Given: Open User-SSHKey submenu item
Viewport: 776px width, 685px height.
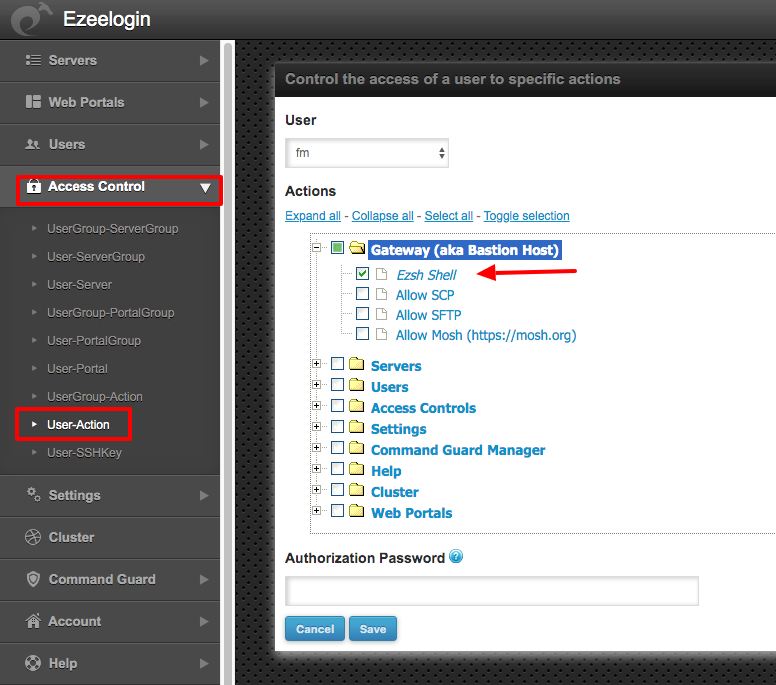Looking at the screenshot, I should click(x=84, y=453).
